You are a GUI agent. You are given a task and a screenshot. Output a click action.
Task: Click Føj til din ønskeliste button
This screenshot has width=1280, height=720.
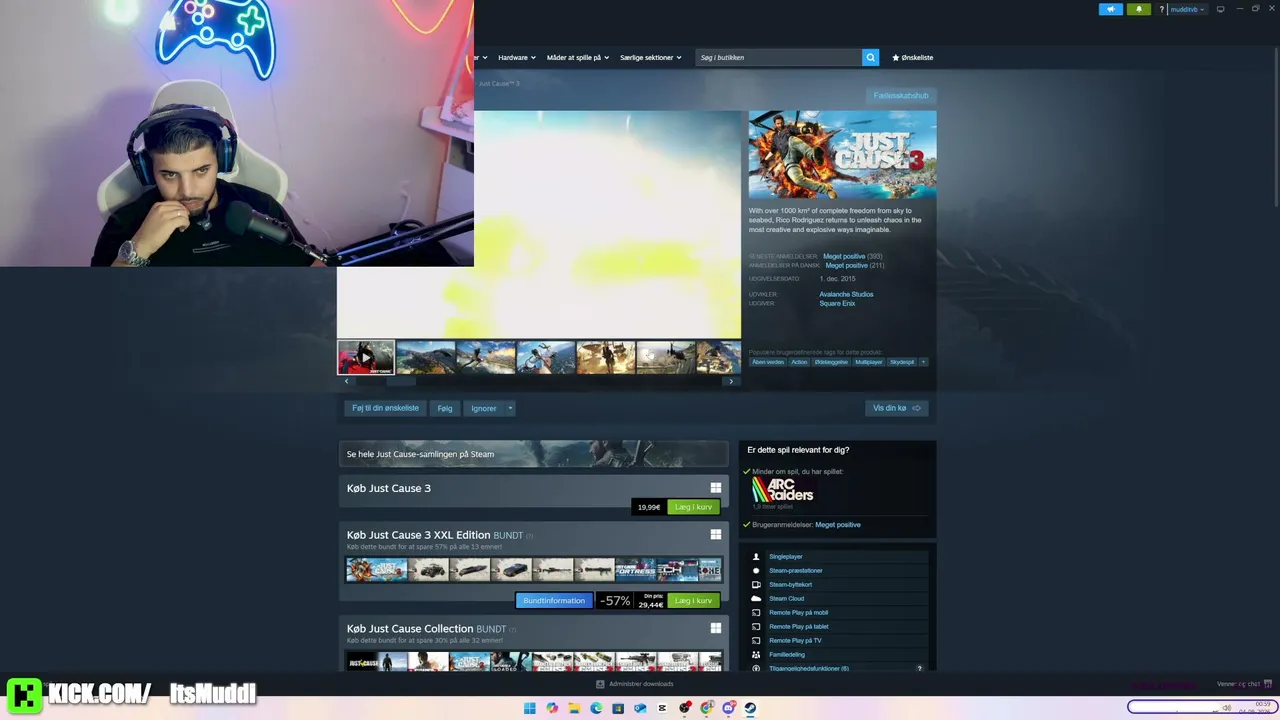(x=385, y=408)
